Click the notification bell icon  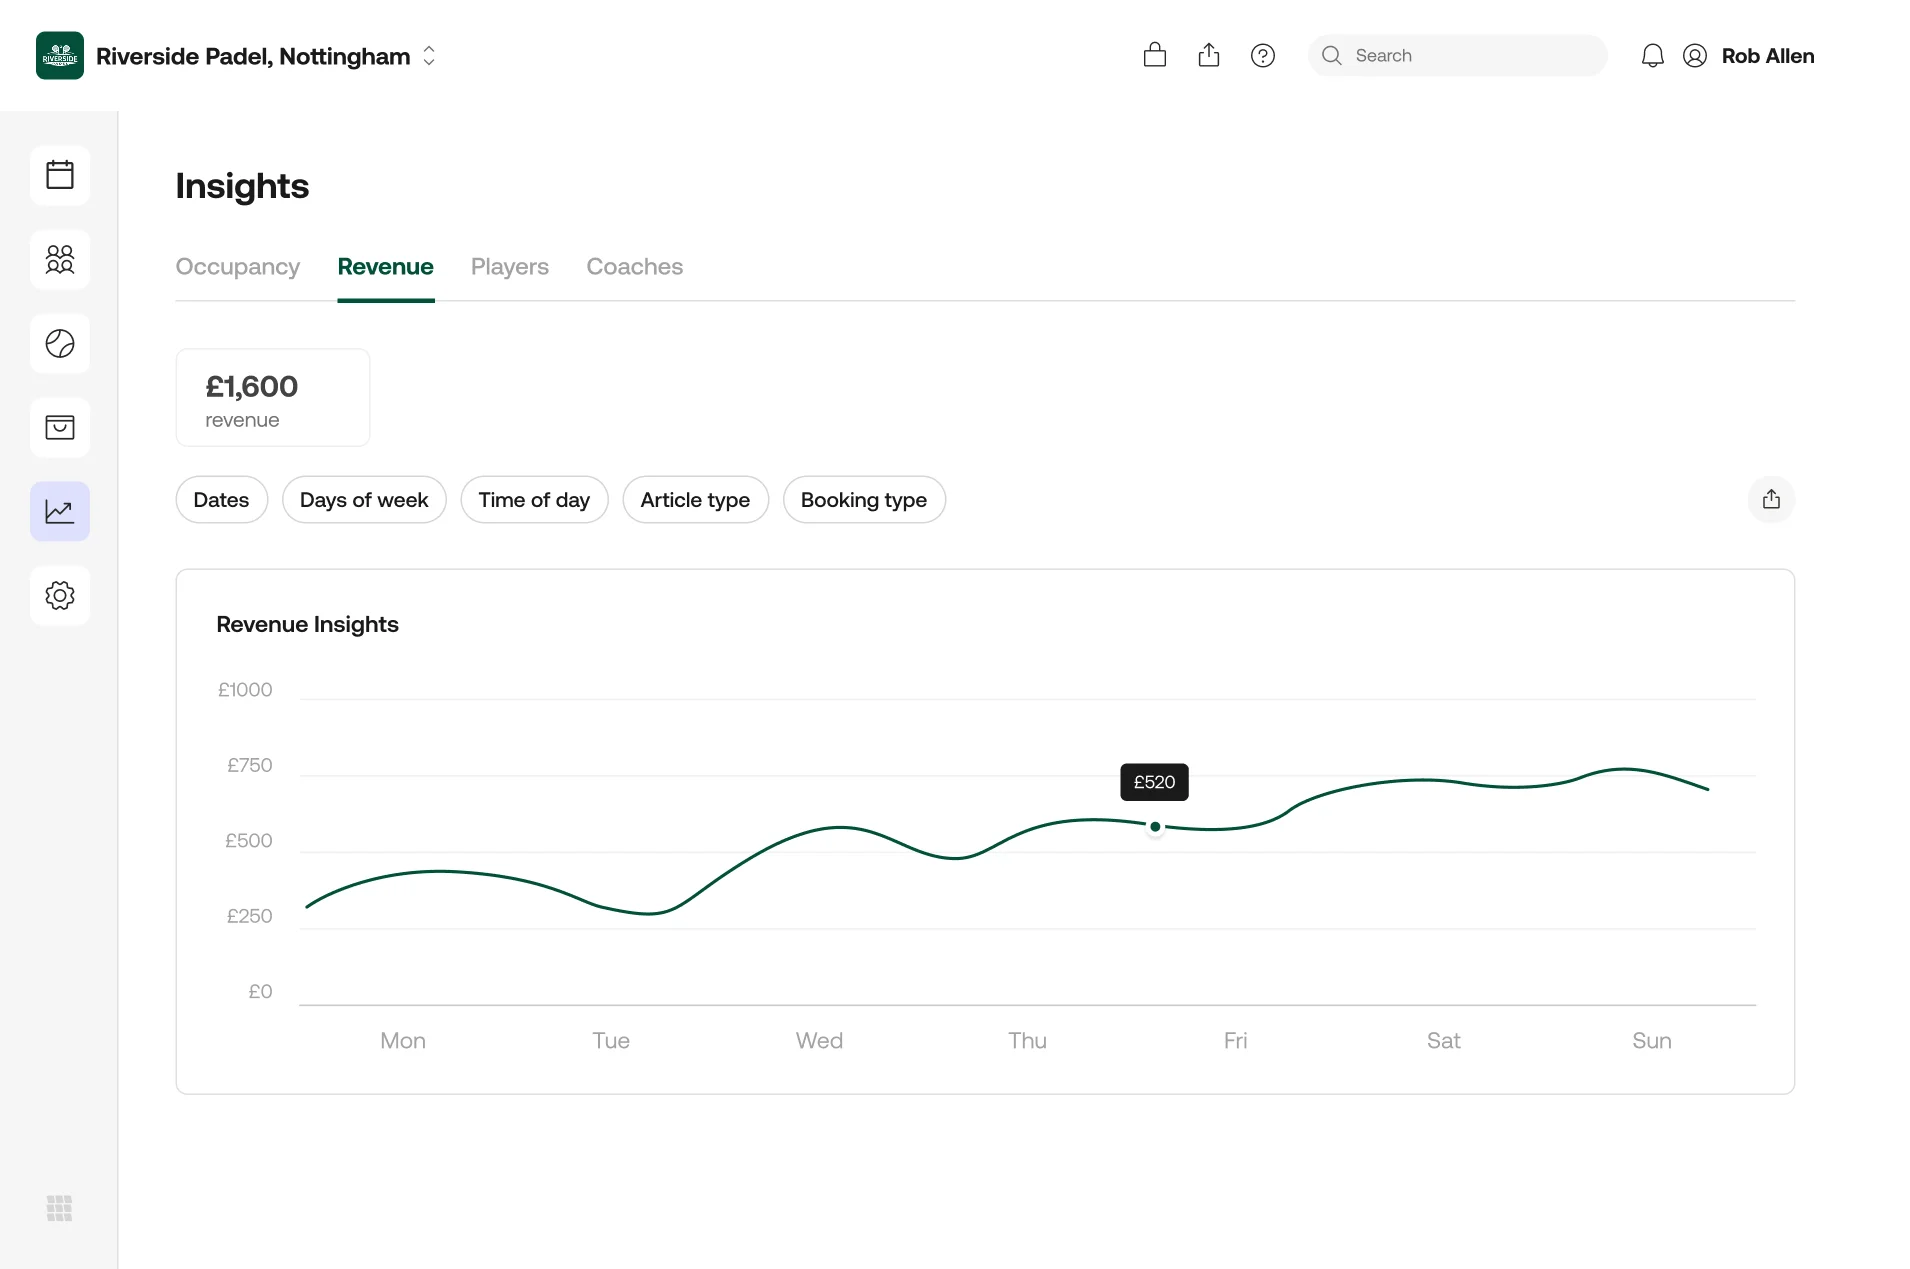[1651, 55]
